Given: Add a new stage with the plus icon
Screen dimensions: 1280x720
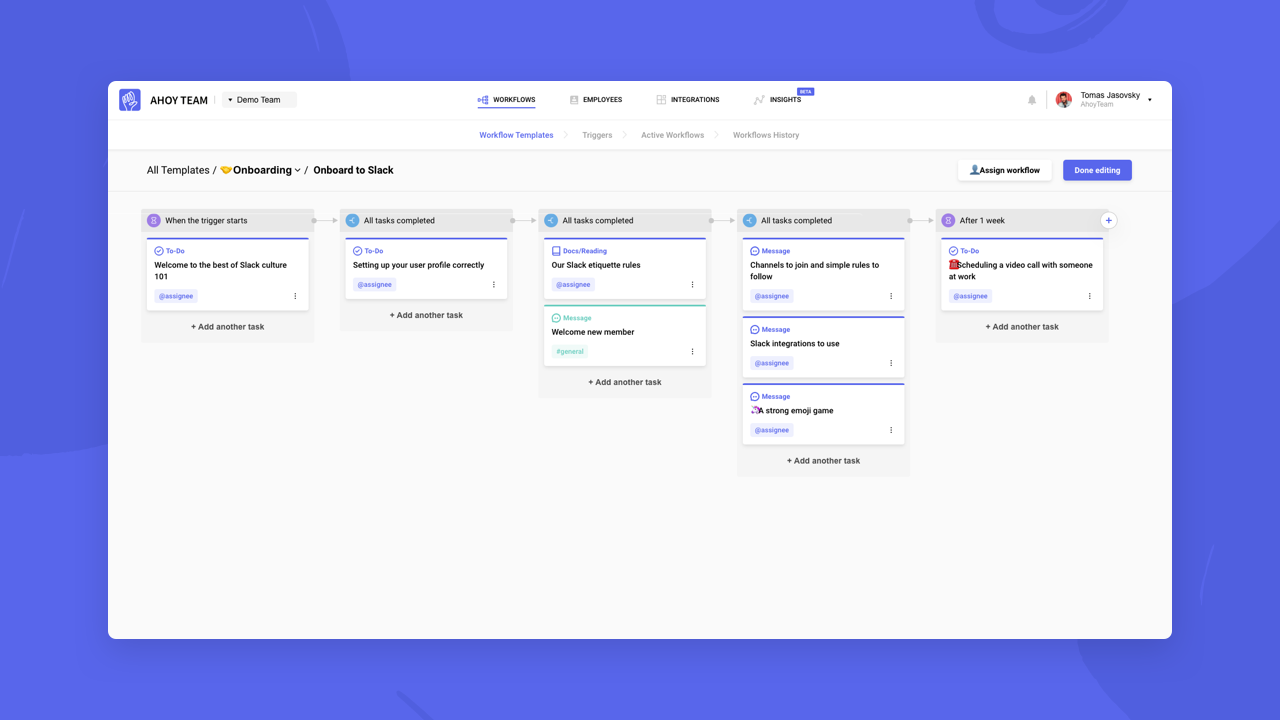Looking at the screenshot, I should [x=1108, y=220].
